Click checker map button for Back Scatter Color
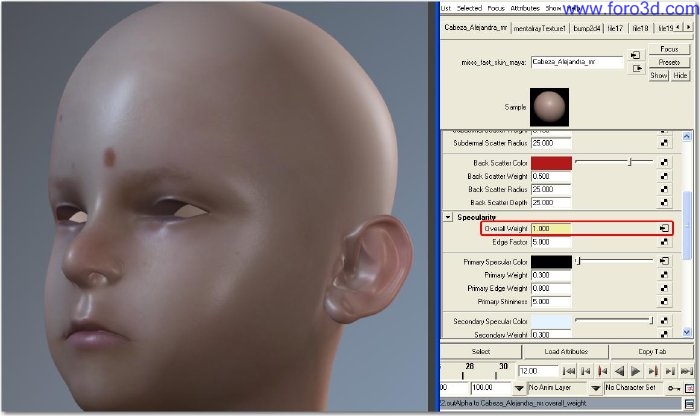Viewport: 700px width, 416px height. 664,163
